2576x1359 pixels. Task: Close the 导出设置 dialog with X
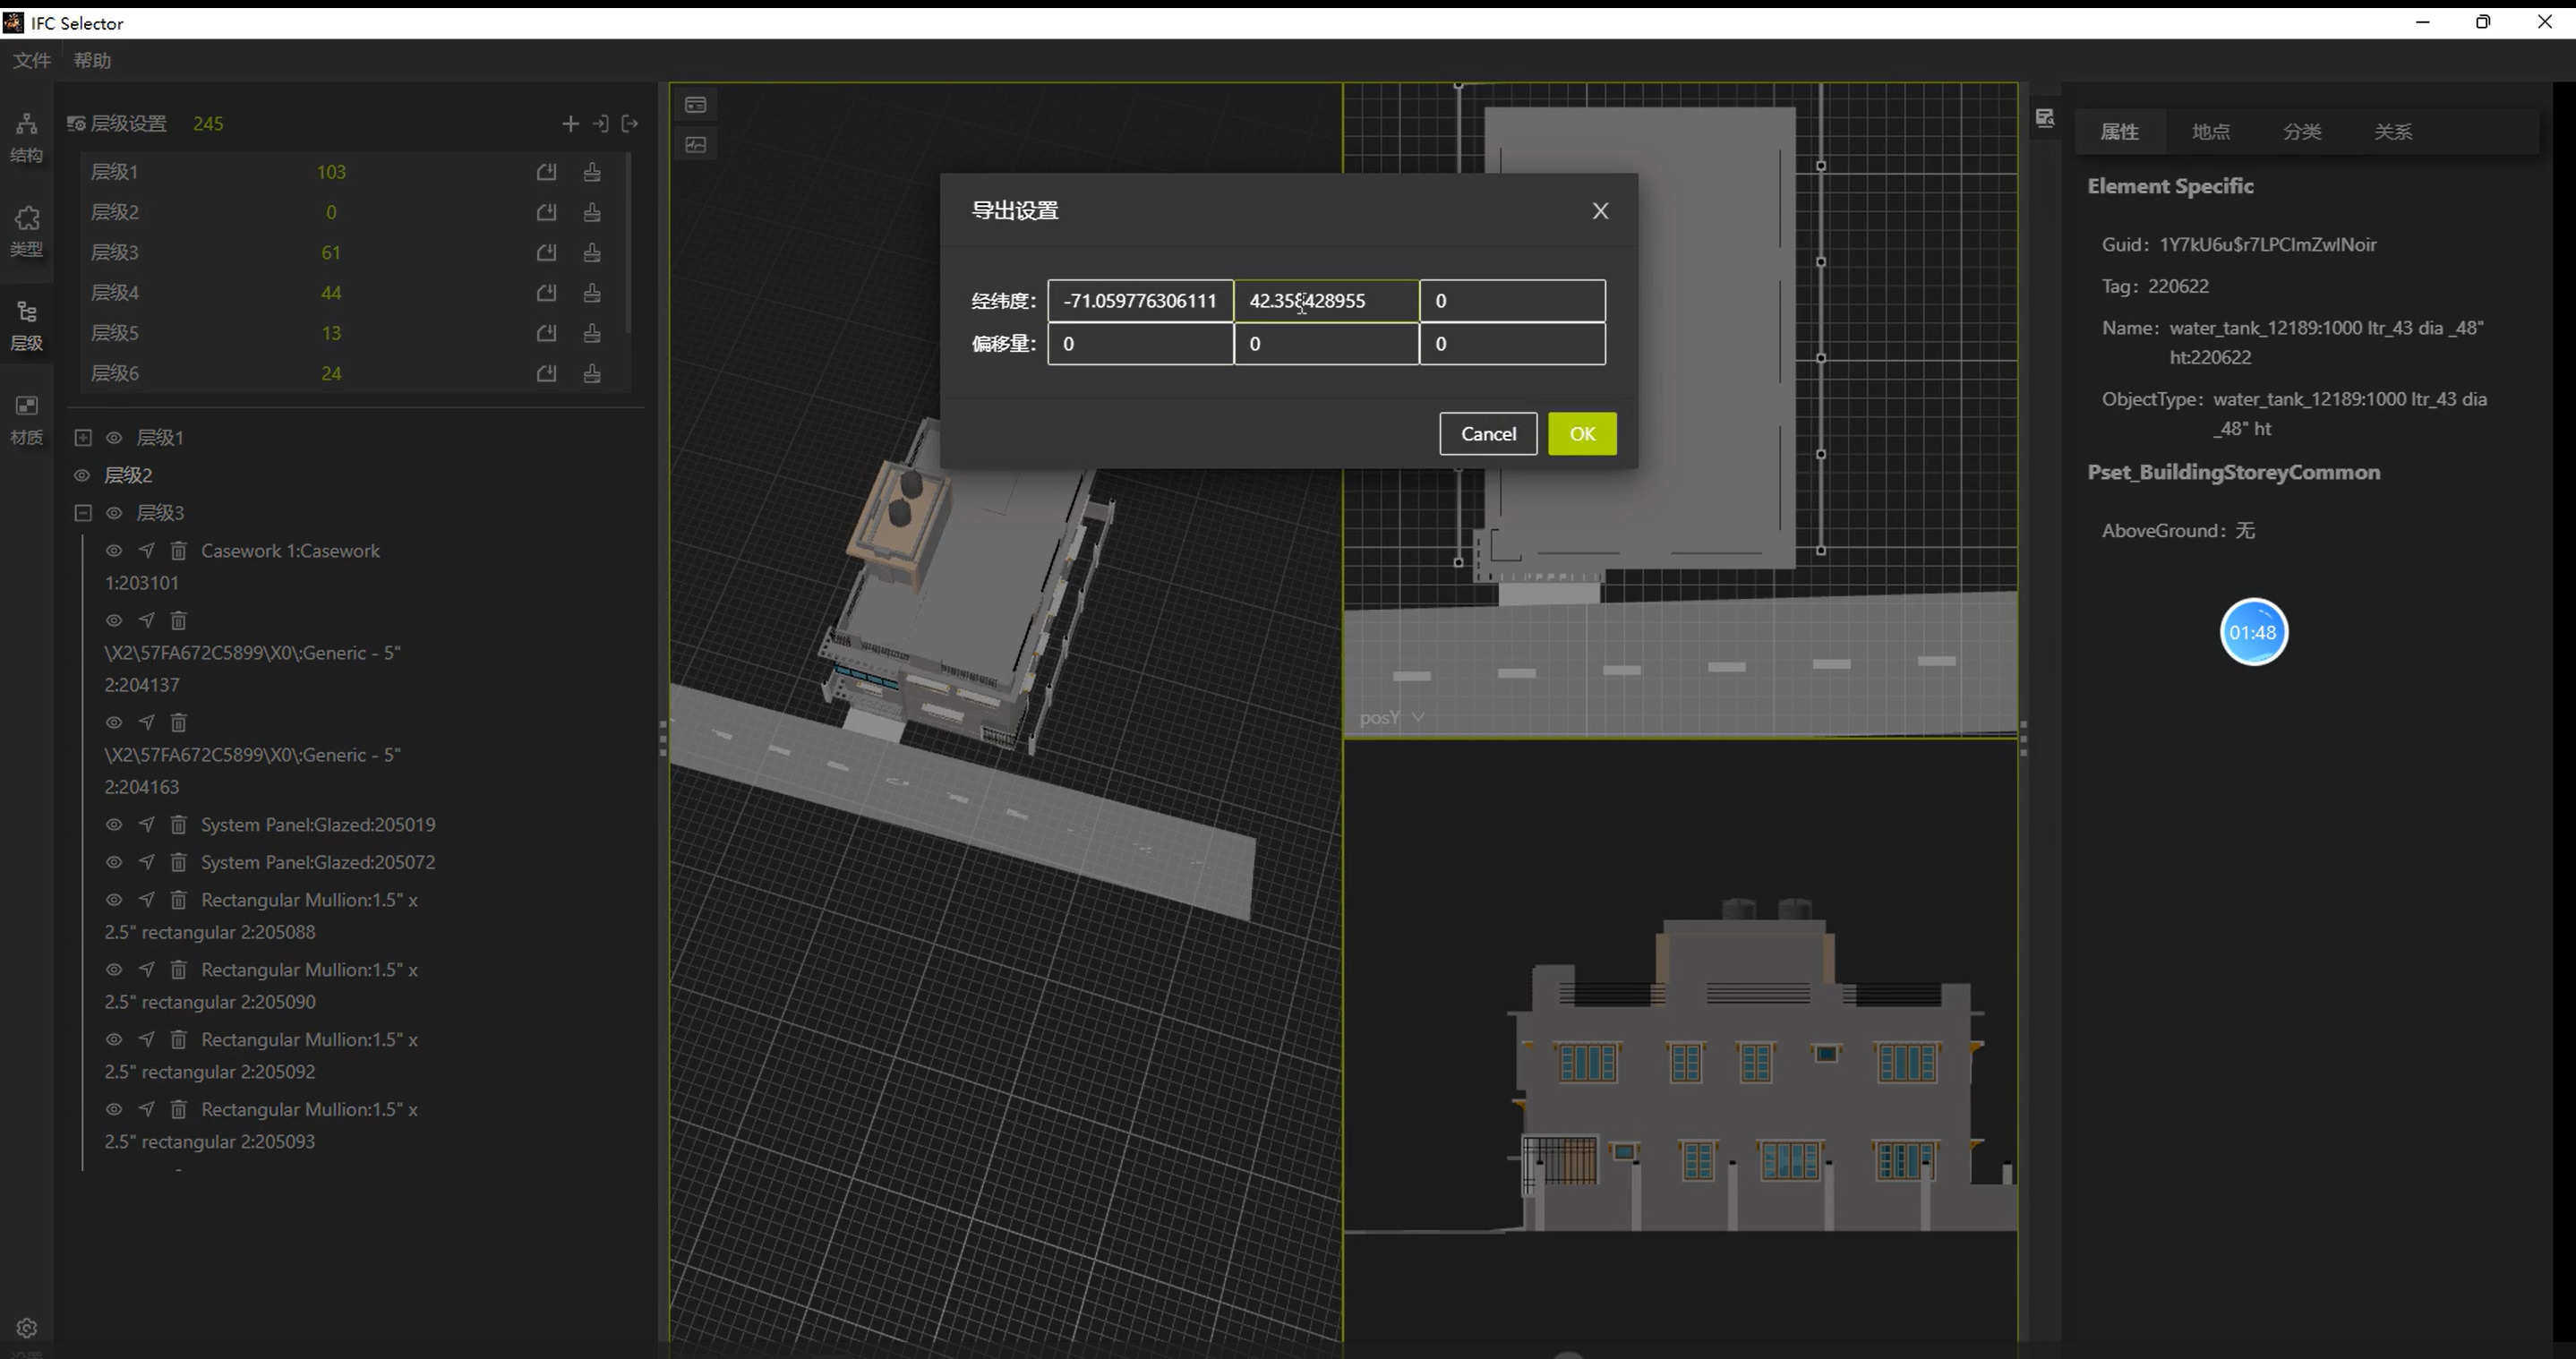[x=1600, y=211]
